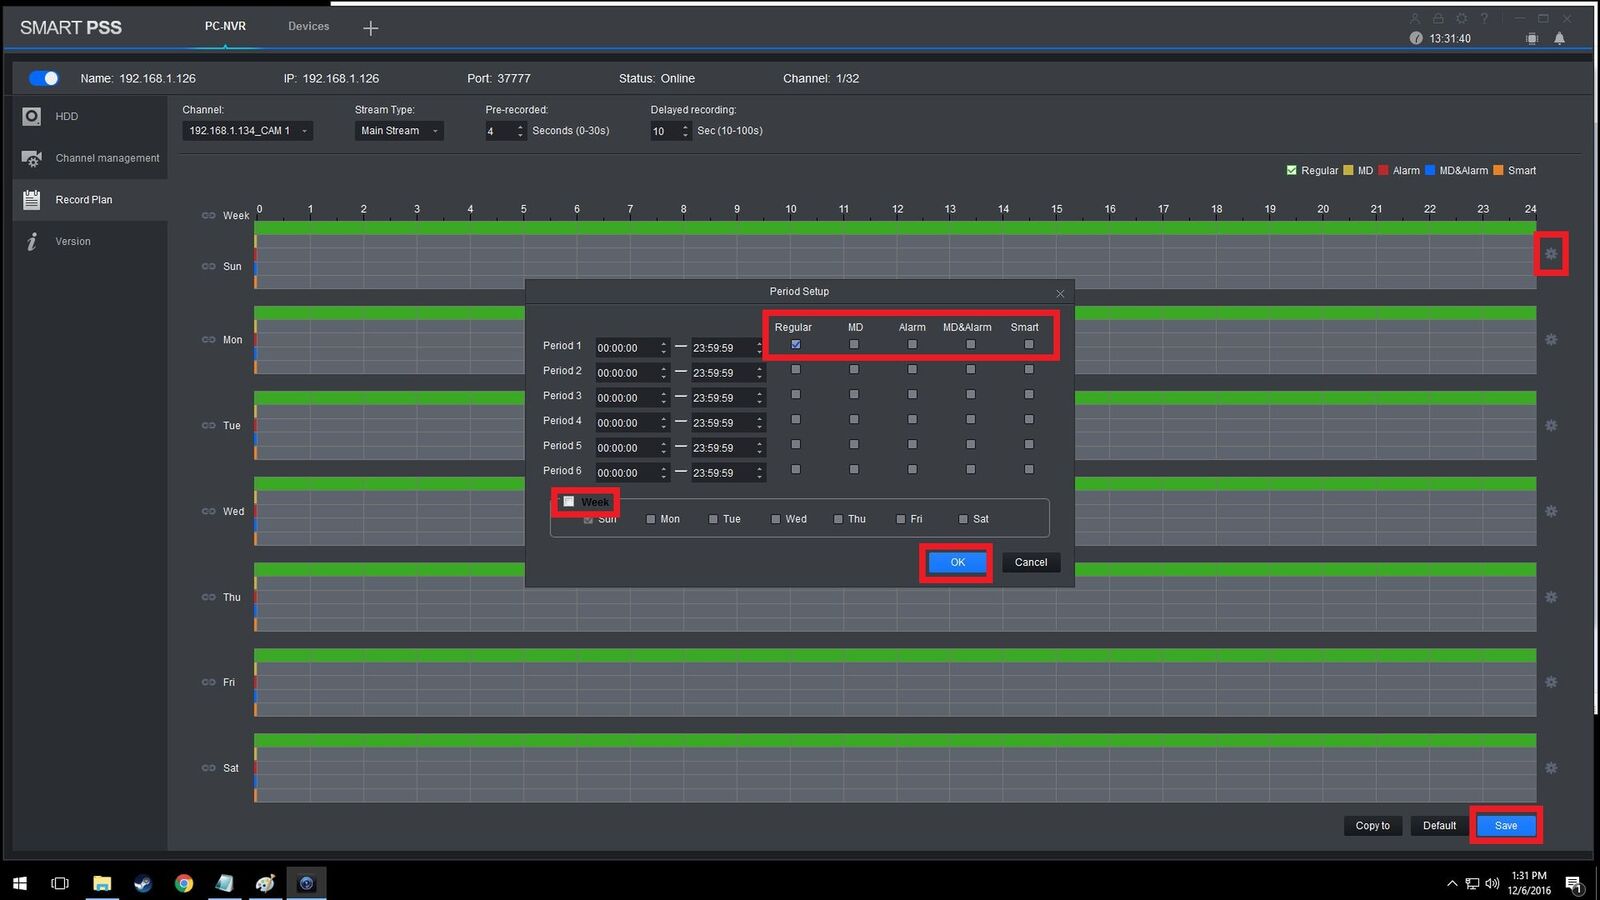Expand the Channel dropdown
1600x900 pixels.
(x=247, y=131)
